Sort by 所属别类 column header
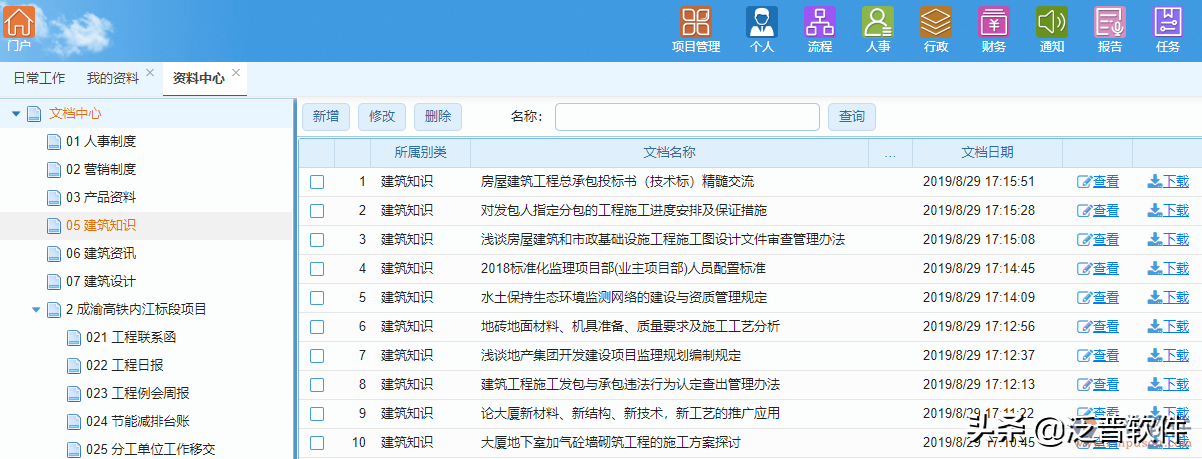Viewport: 1202px width, 459px height. point(420,153)
